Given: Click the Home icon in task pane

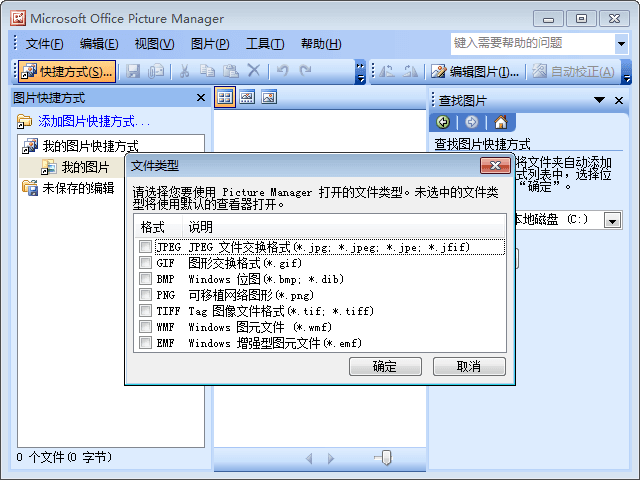Looking at the screenshot, I should click(501, 122).
